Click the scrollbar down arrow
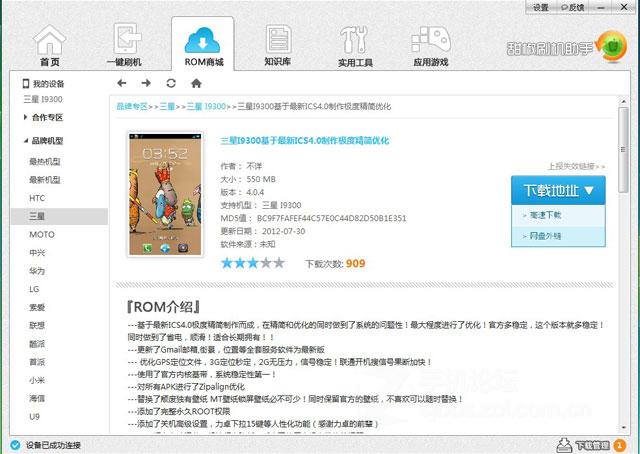640x454 pixels. 623,427
